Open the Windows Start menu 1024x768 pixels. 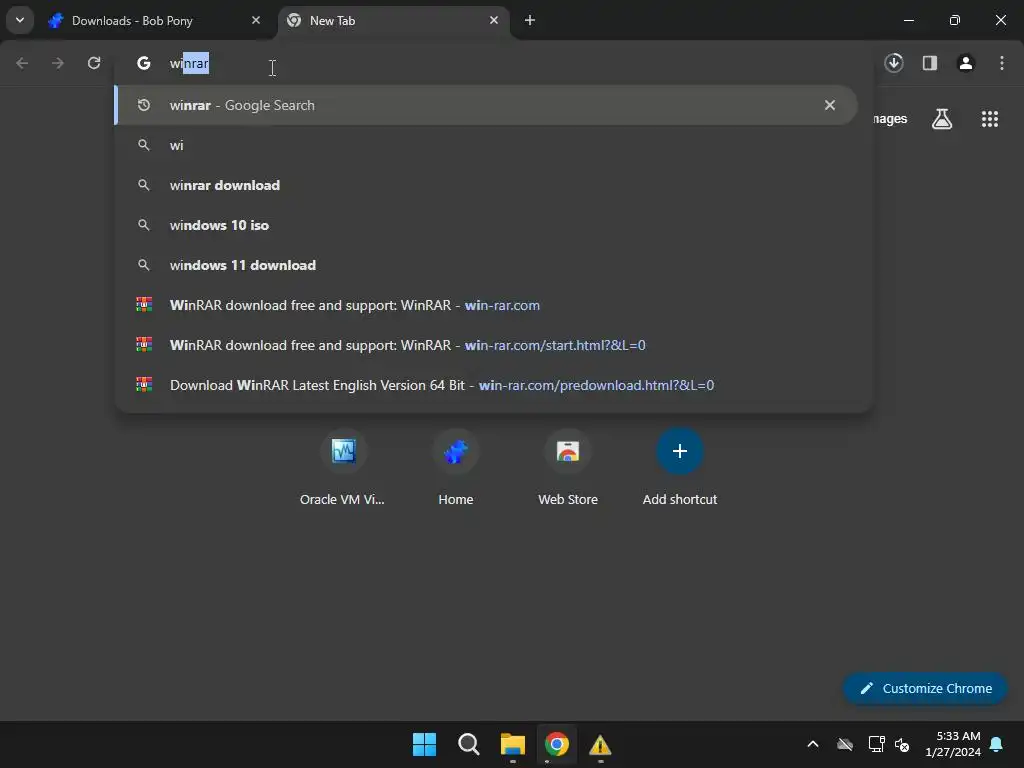(x=424, y=744)
